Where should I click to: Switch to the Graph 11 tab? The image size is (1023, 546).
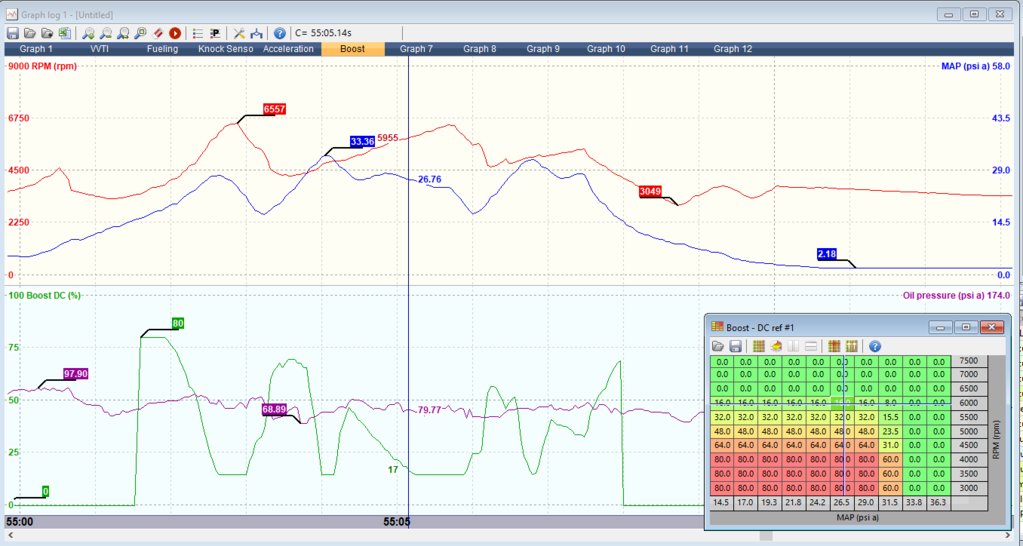[669, 49]
